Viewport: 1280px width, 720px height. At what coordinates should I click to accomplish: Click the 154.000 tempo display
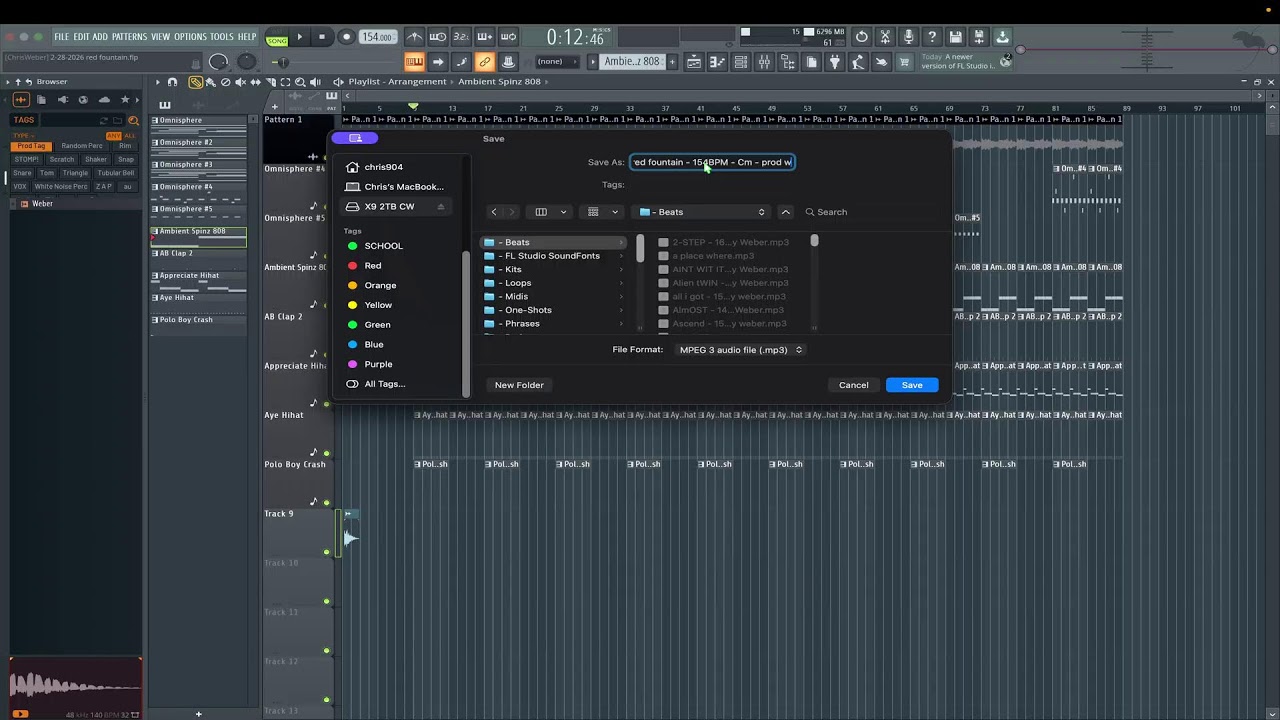coord(377,37)
